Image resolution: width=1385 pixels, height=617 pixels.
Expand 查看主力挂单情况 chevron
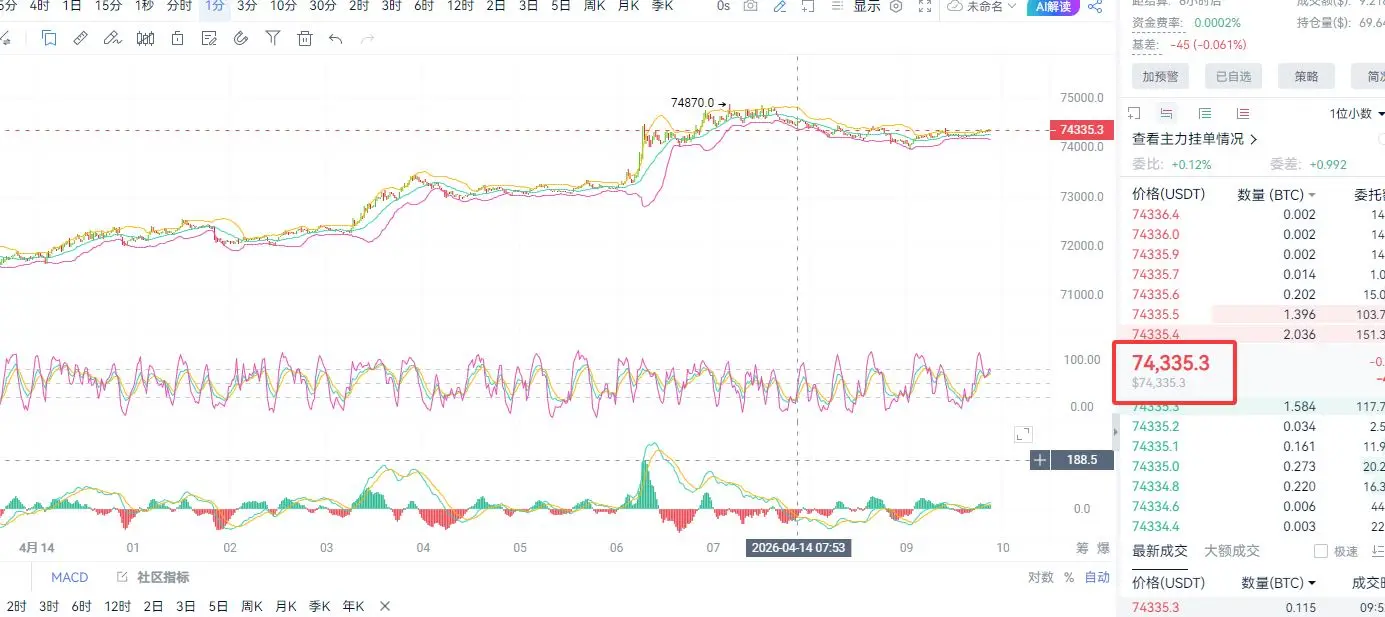[x=1254, y=139]
